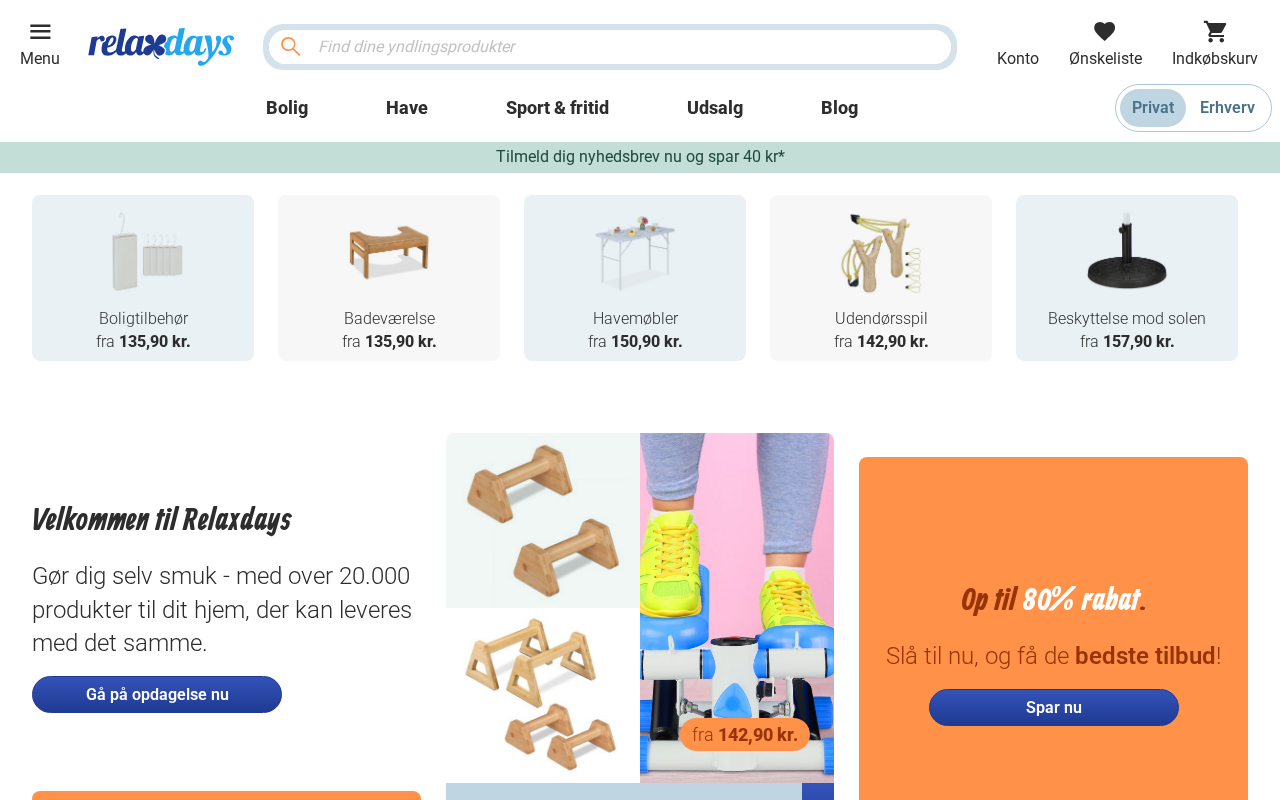Open the Udsalg menu item
This screenshot has width=1280, height=800.
(x=715, y=108)
